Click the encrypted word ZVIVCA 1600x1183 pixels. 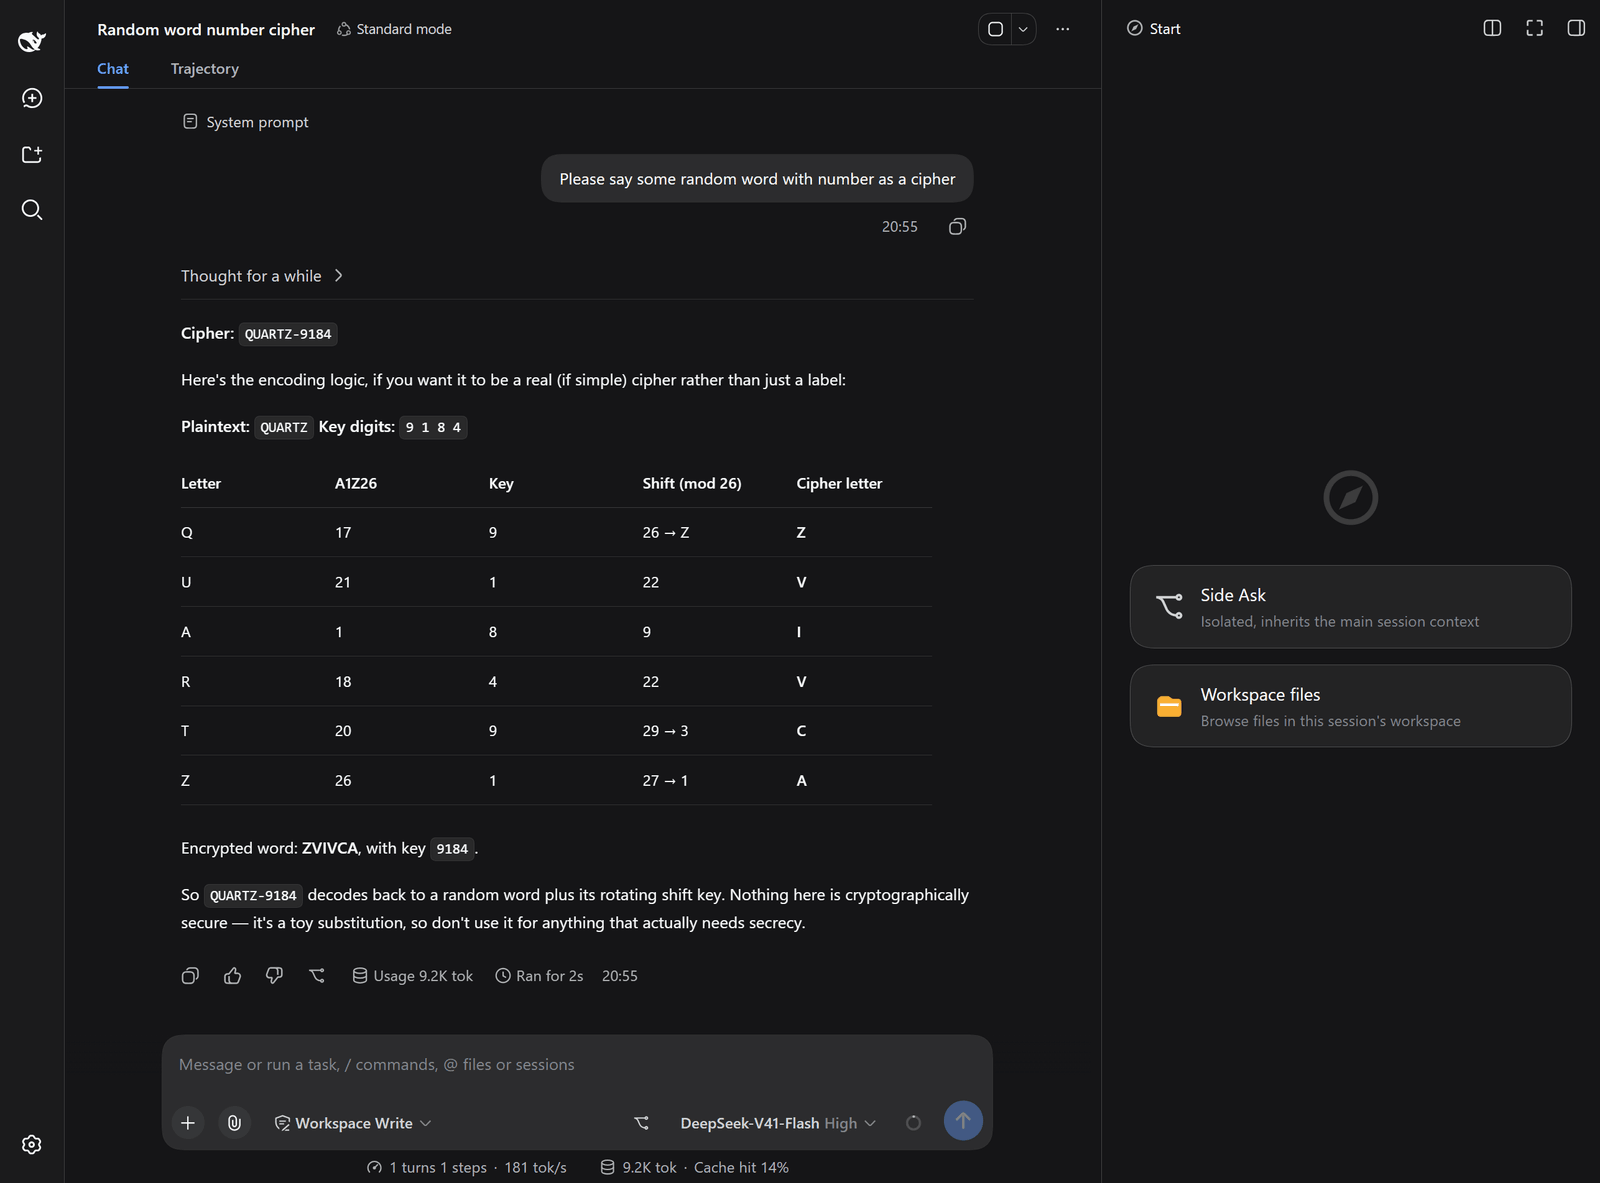330,848
